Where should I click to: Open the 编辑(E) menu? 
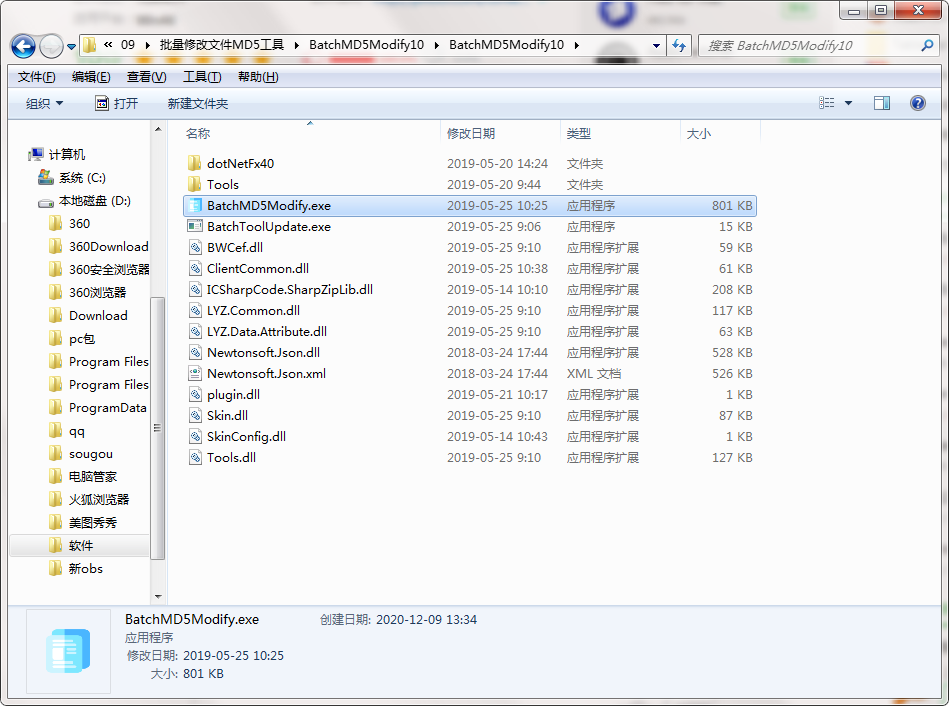(91, 77)
